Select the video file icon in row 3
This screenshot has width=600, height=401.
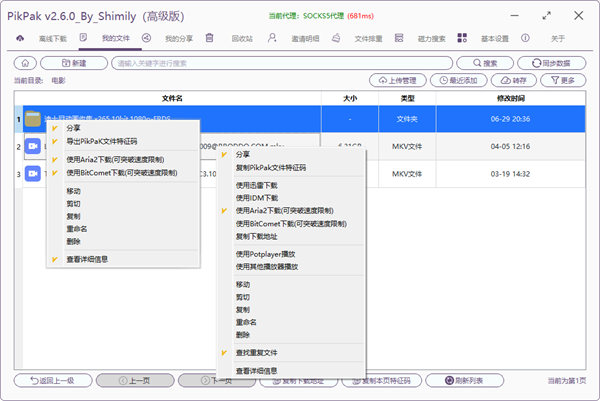tap(33, 174)
